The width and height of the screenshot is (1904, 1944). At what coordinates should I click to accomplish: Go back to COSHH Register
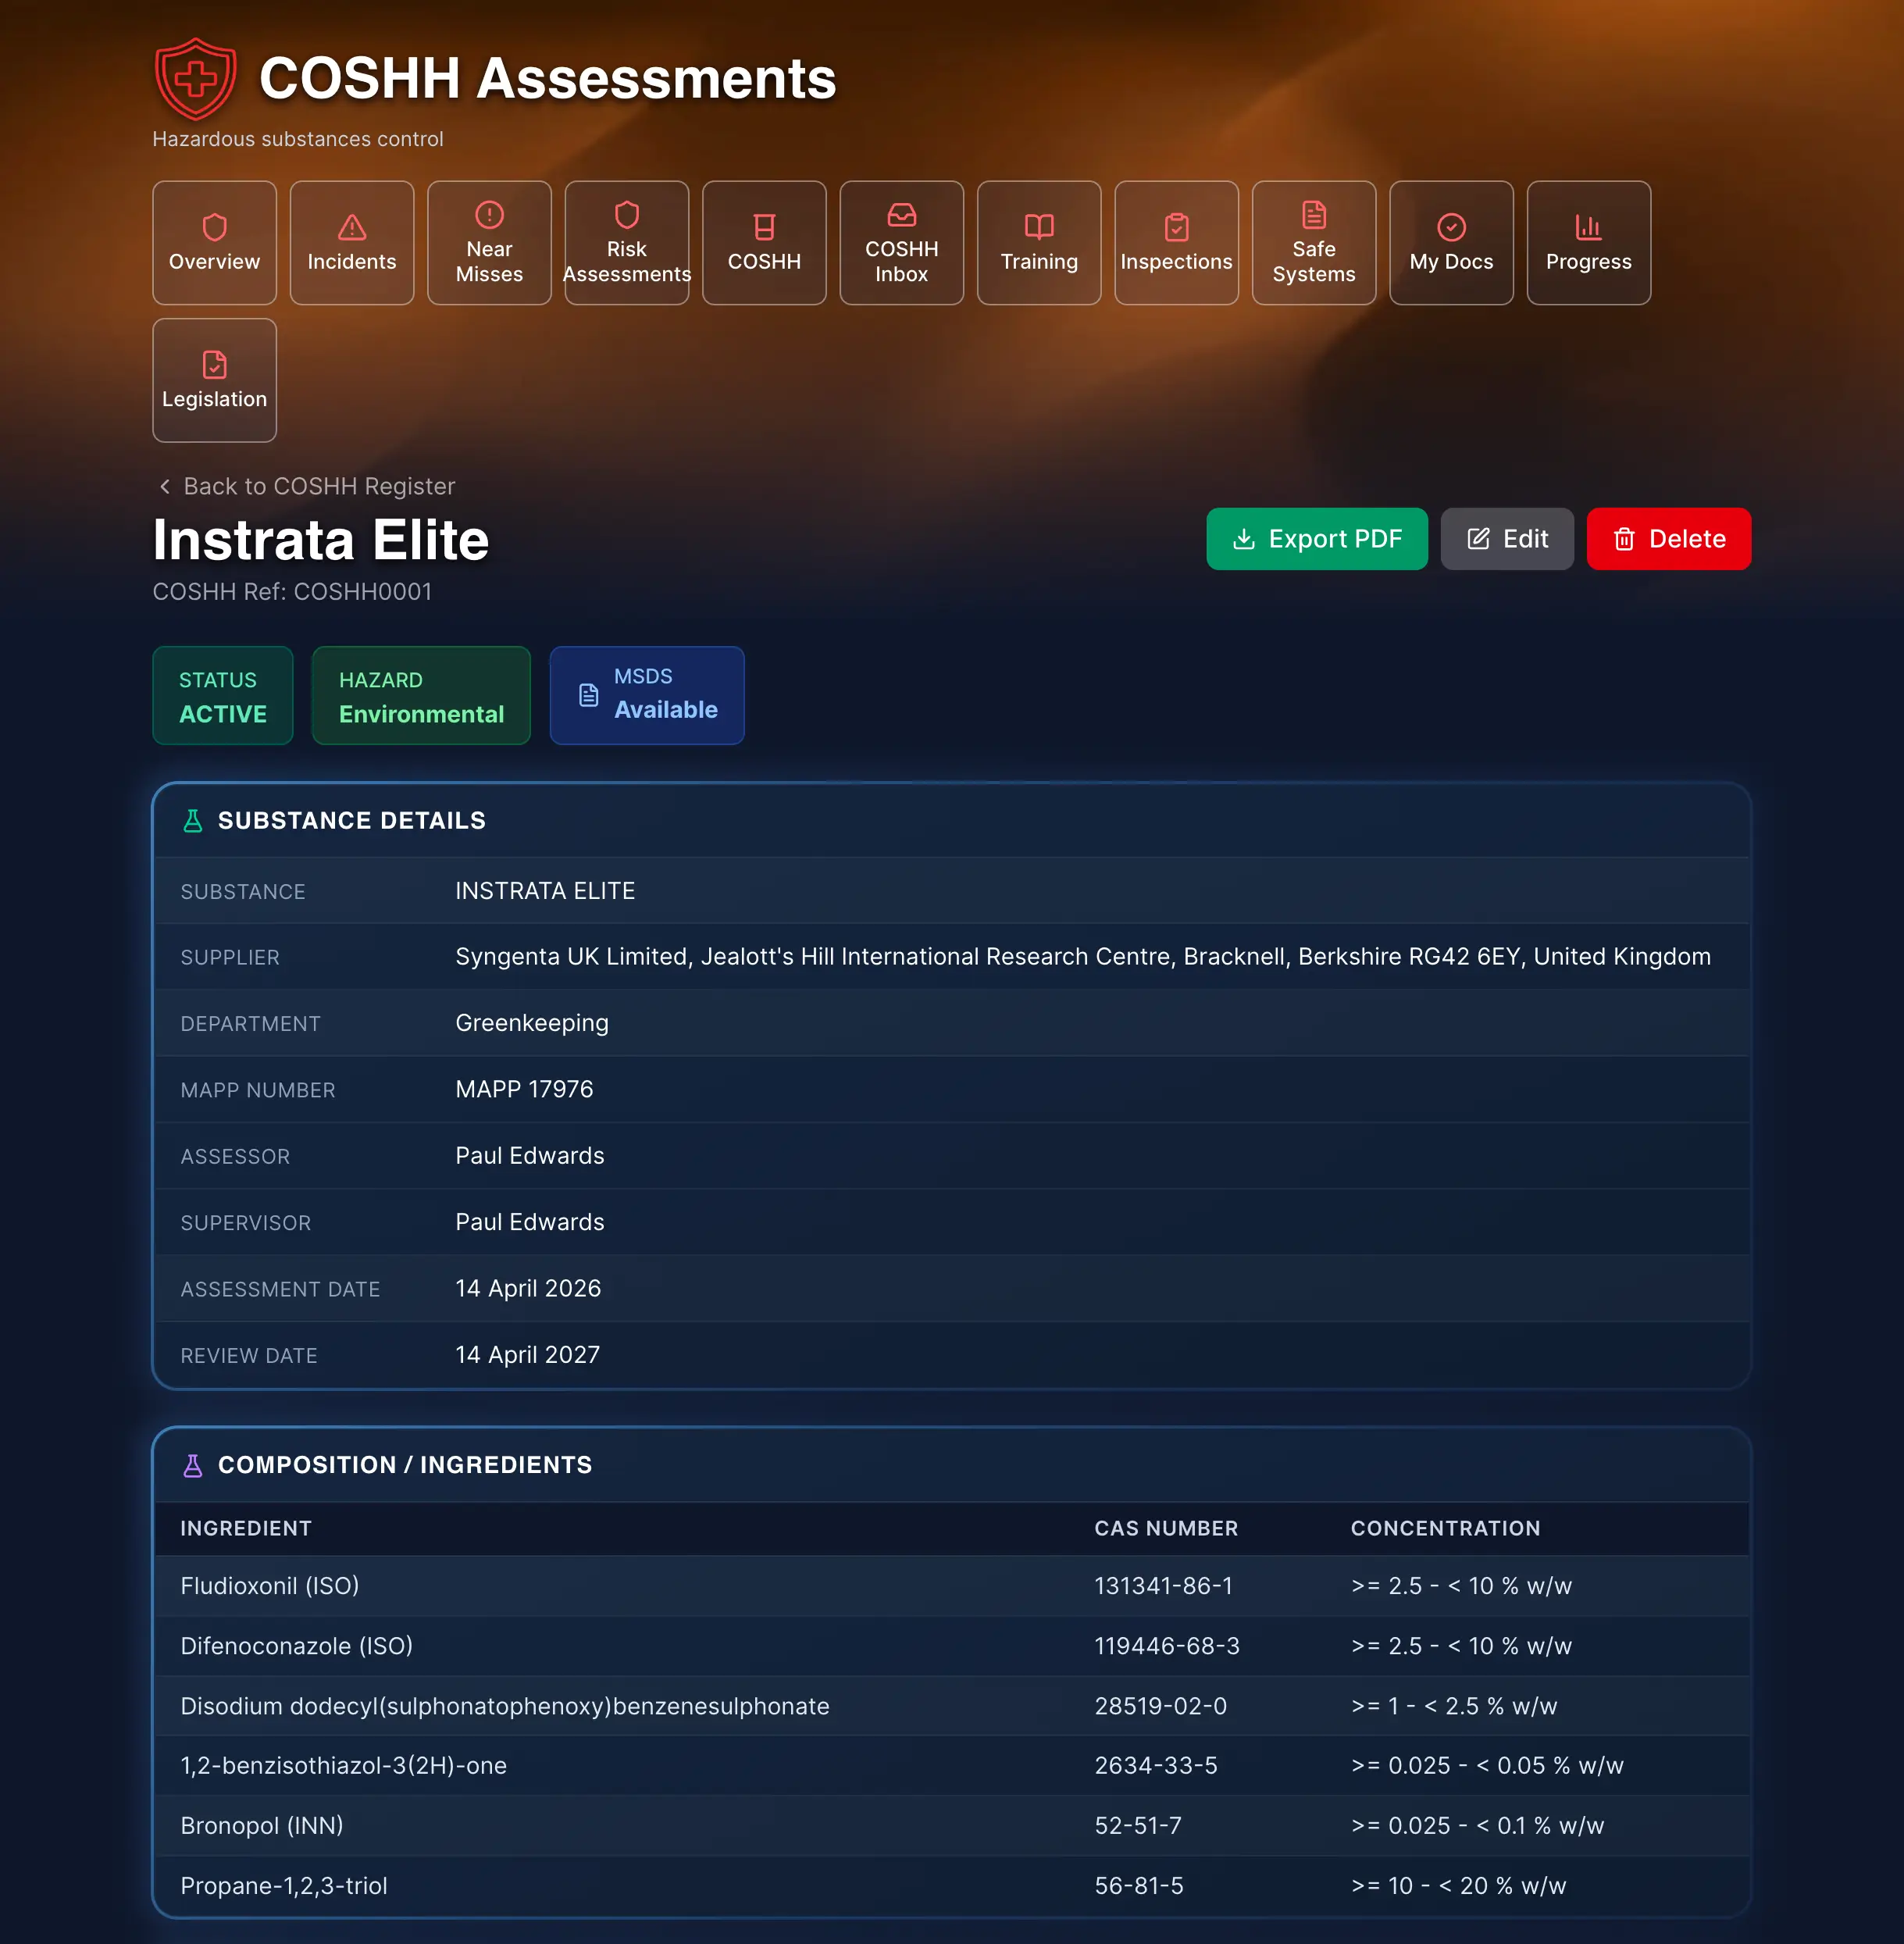click(x=307, y=486)
